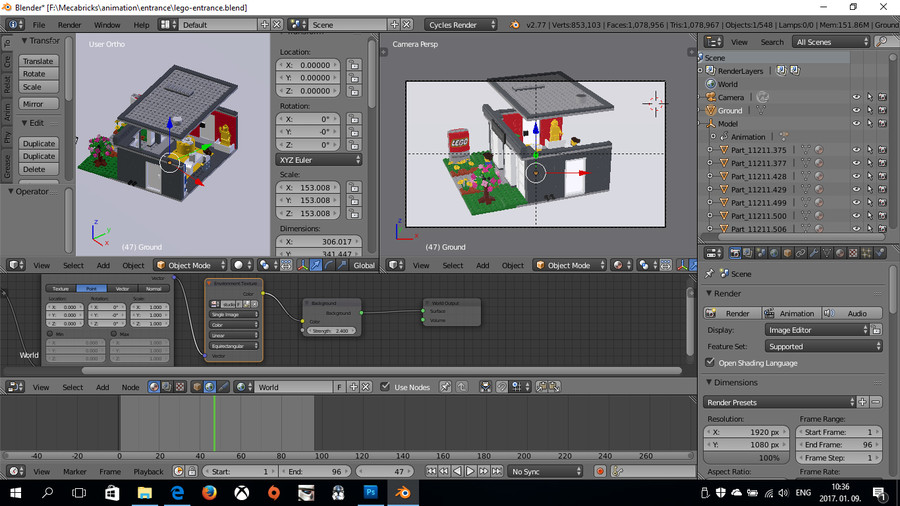Open the Object properties tab (orange cube)

[x=788, y=253]
